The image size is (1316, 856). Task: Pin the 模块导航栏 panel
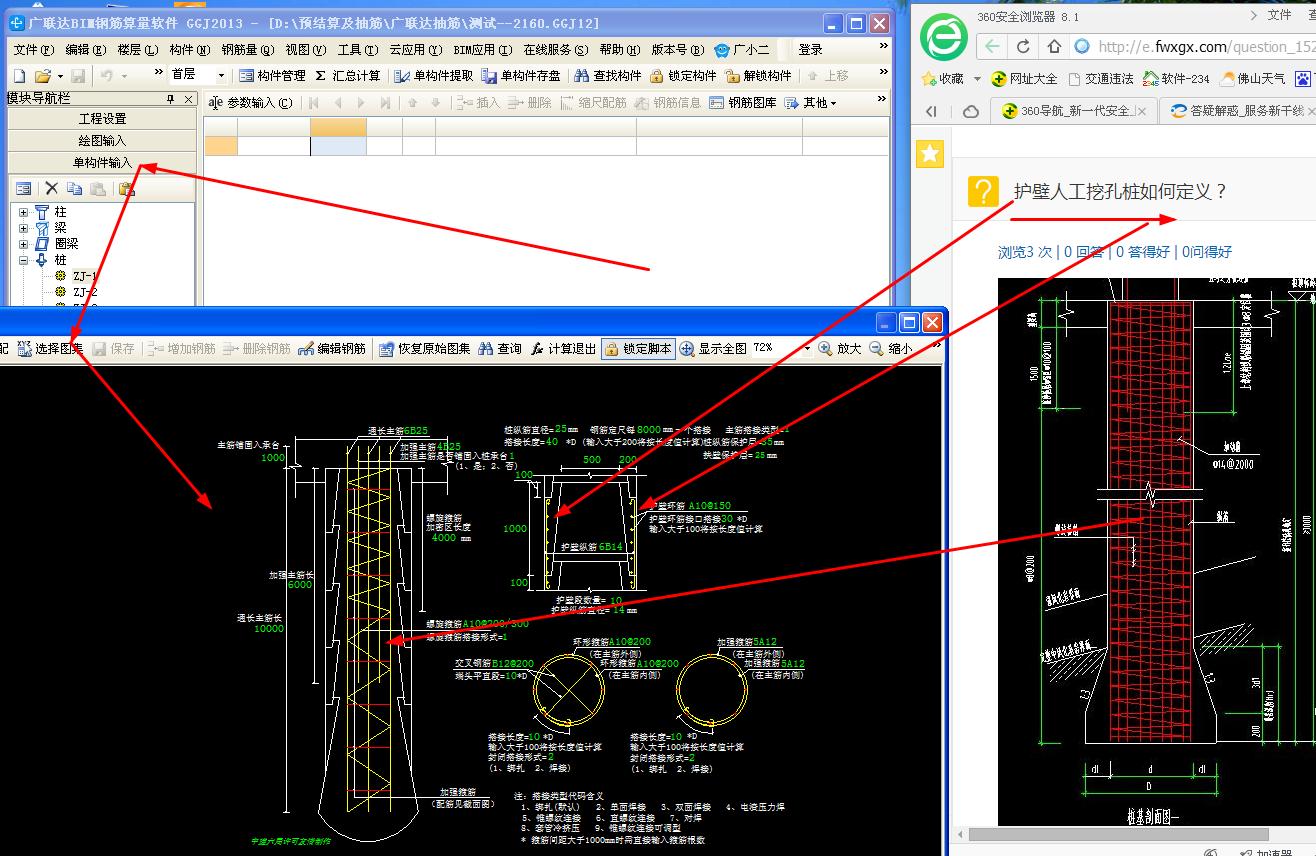click(171, 98)
